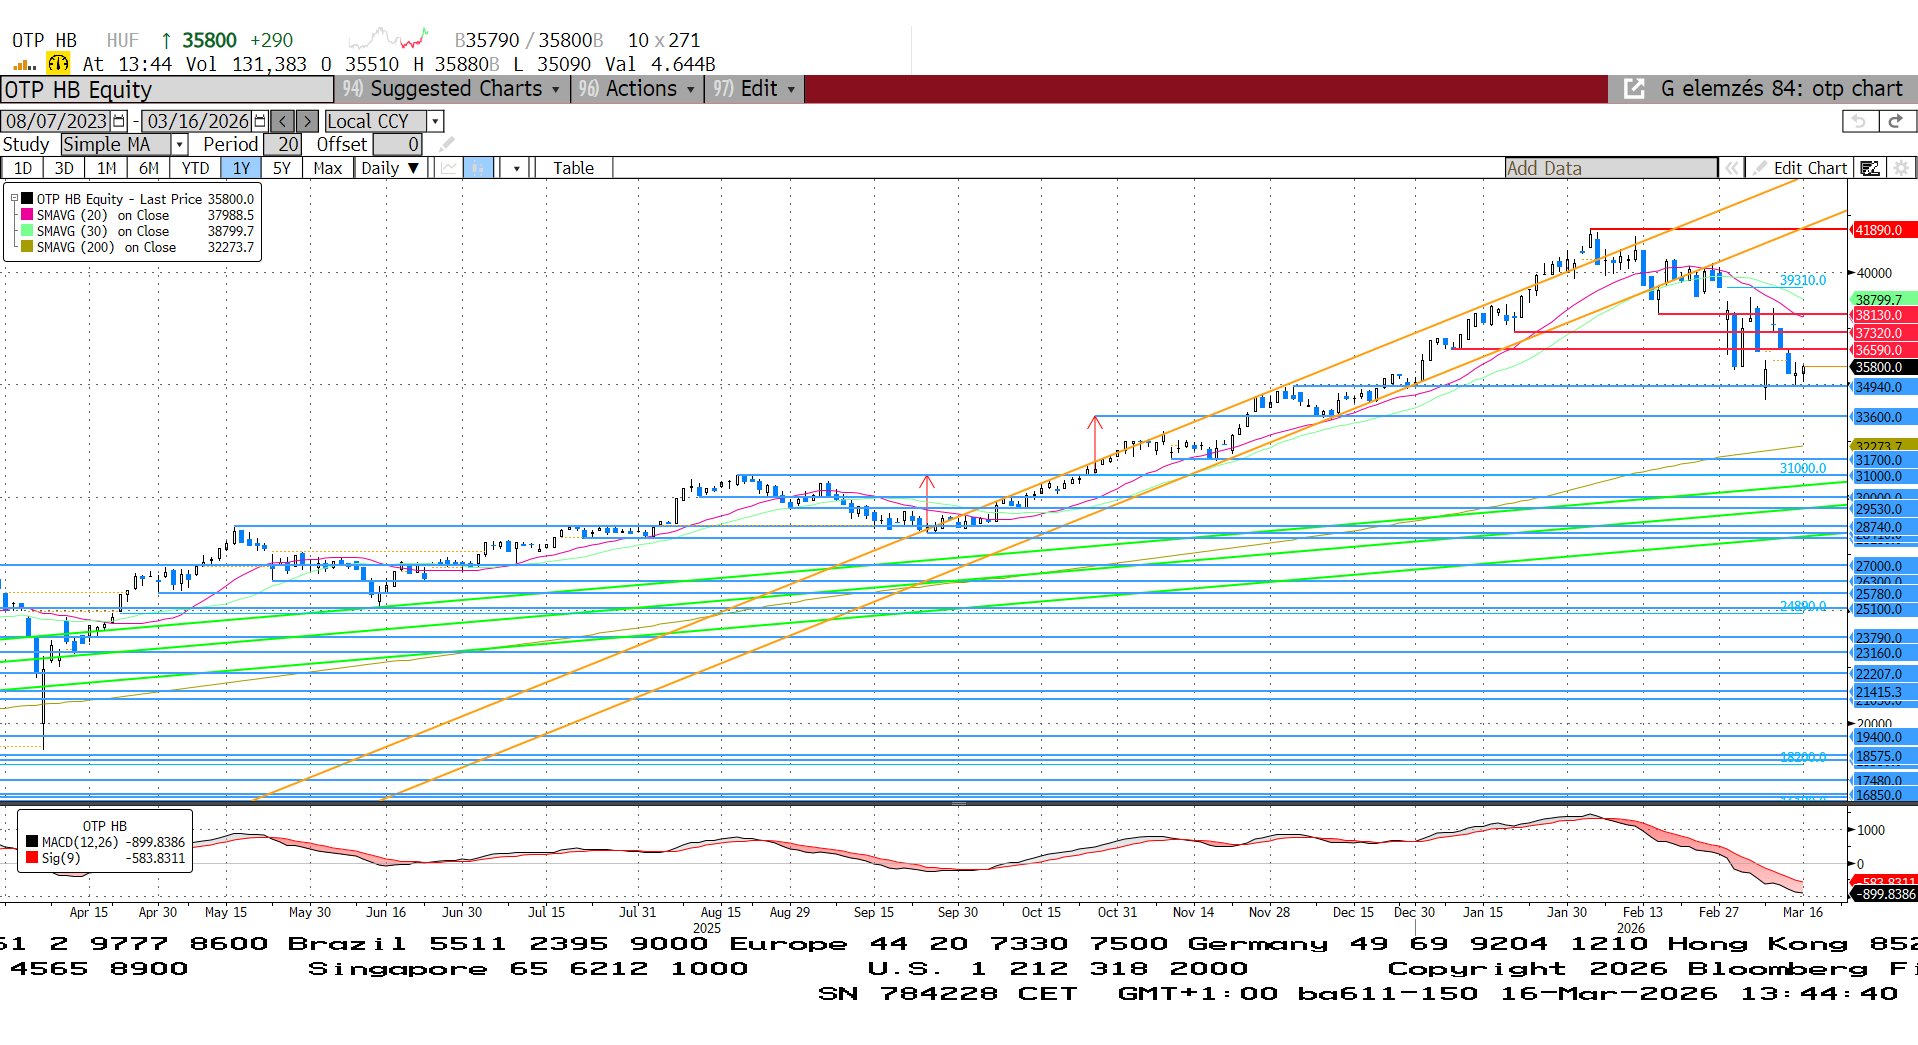The height and width of the screenshot is (1045, 1918).
Task: Open the start date calendar picker
Action: 119,121
